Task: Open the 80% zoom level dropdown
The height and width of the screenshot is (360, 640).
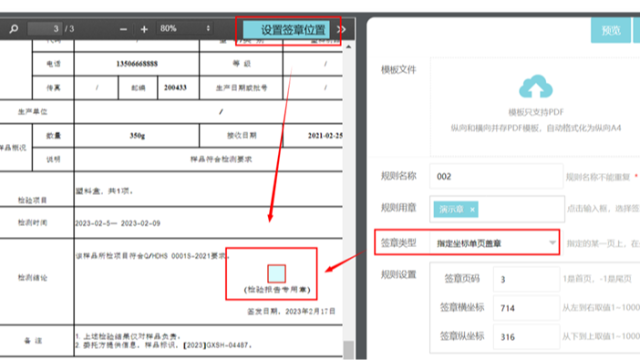Action: tap(185, 29)
